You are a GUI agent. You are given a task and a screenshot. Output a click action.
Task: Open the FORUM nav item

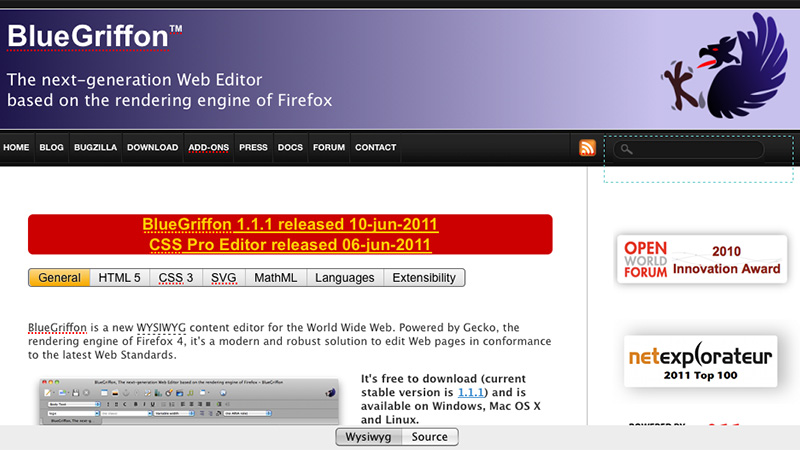coord(329,147)
